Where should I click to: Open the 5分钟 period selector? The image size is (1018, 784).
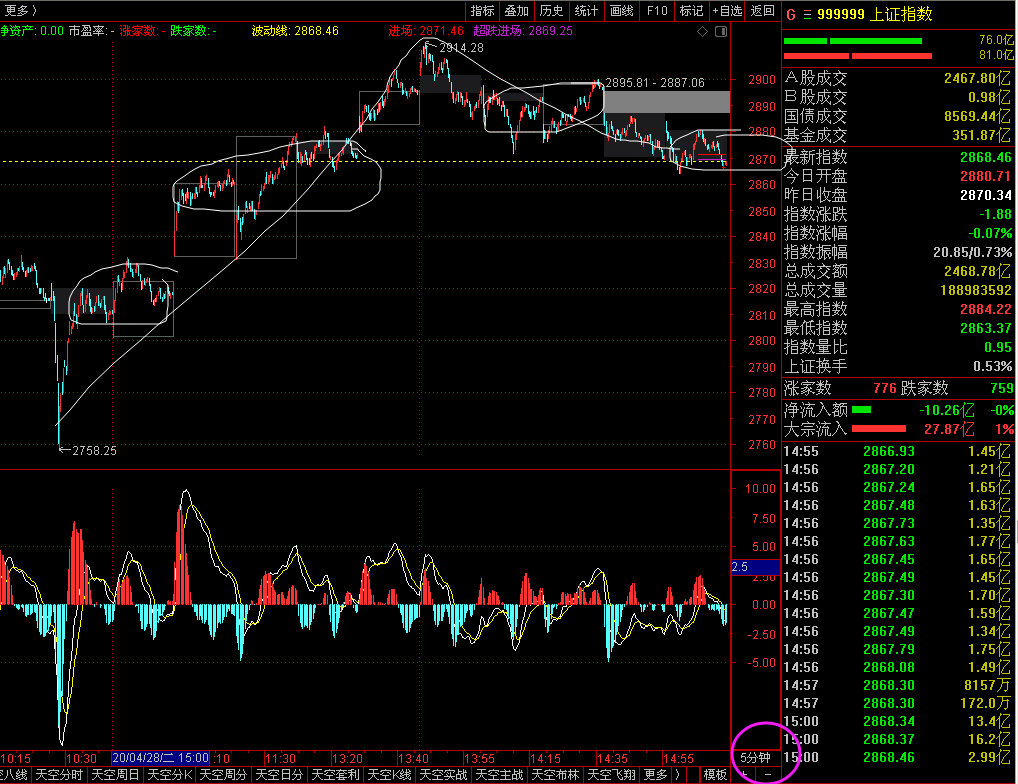(755, 758)
